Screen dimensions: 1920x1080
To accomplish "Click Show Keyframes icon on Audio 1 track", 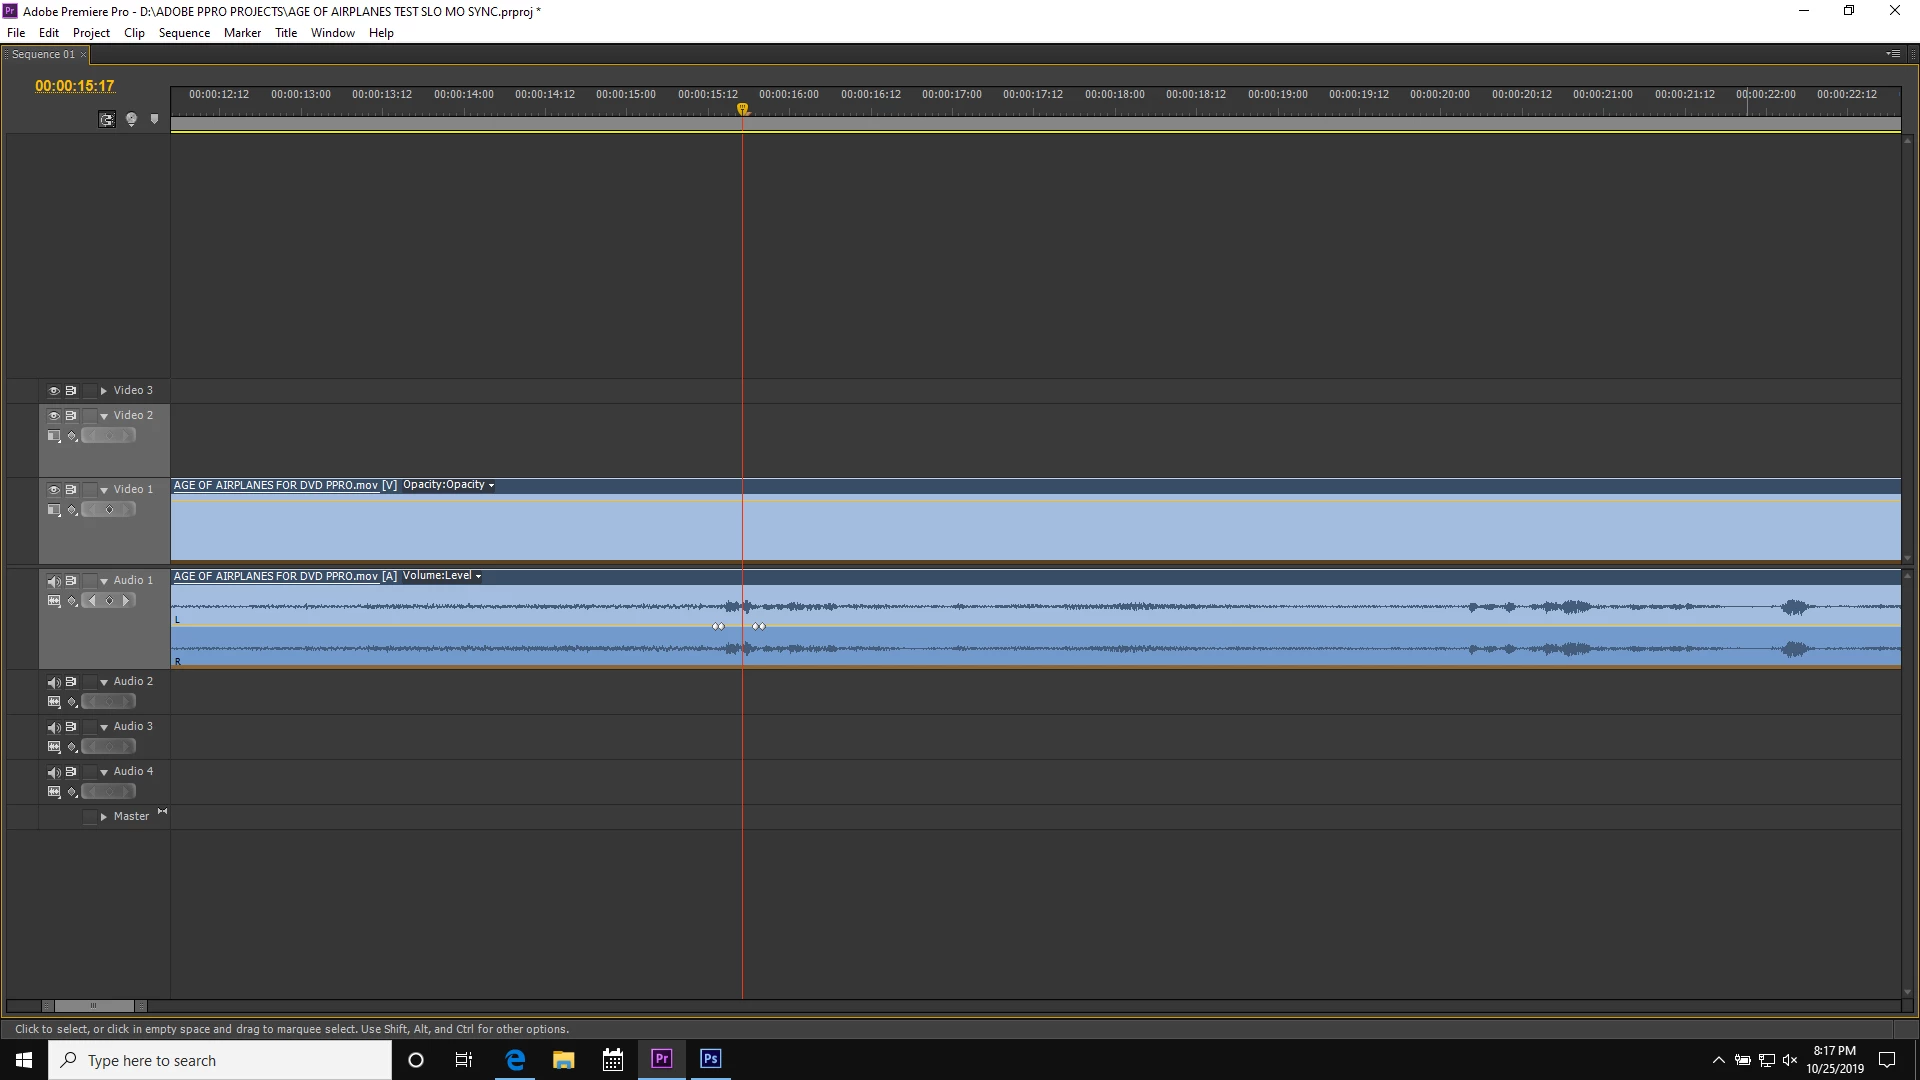I will click(72, 601).
